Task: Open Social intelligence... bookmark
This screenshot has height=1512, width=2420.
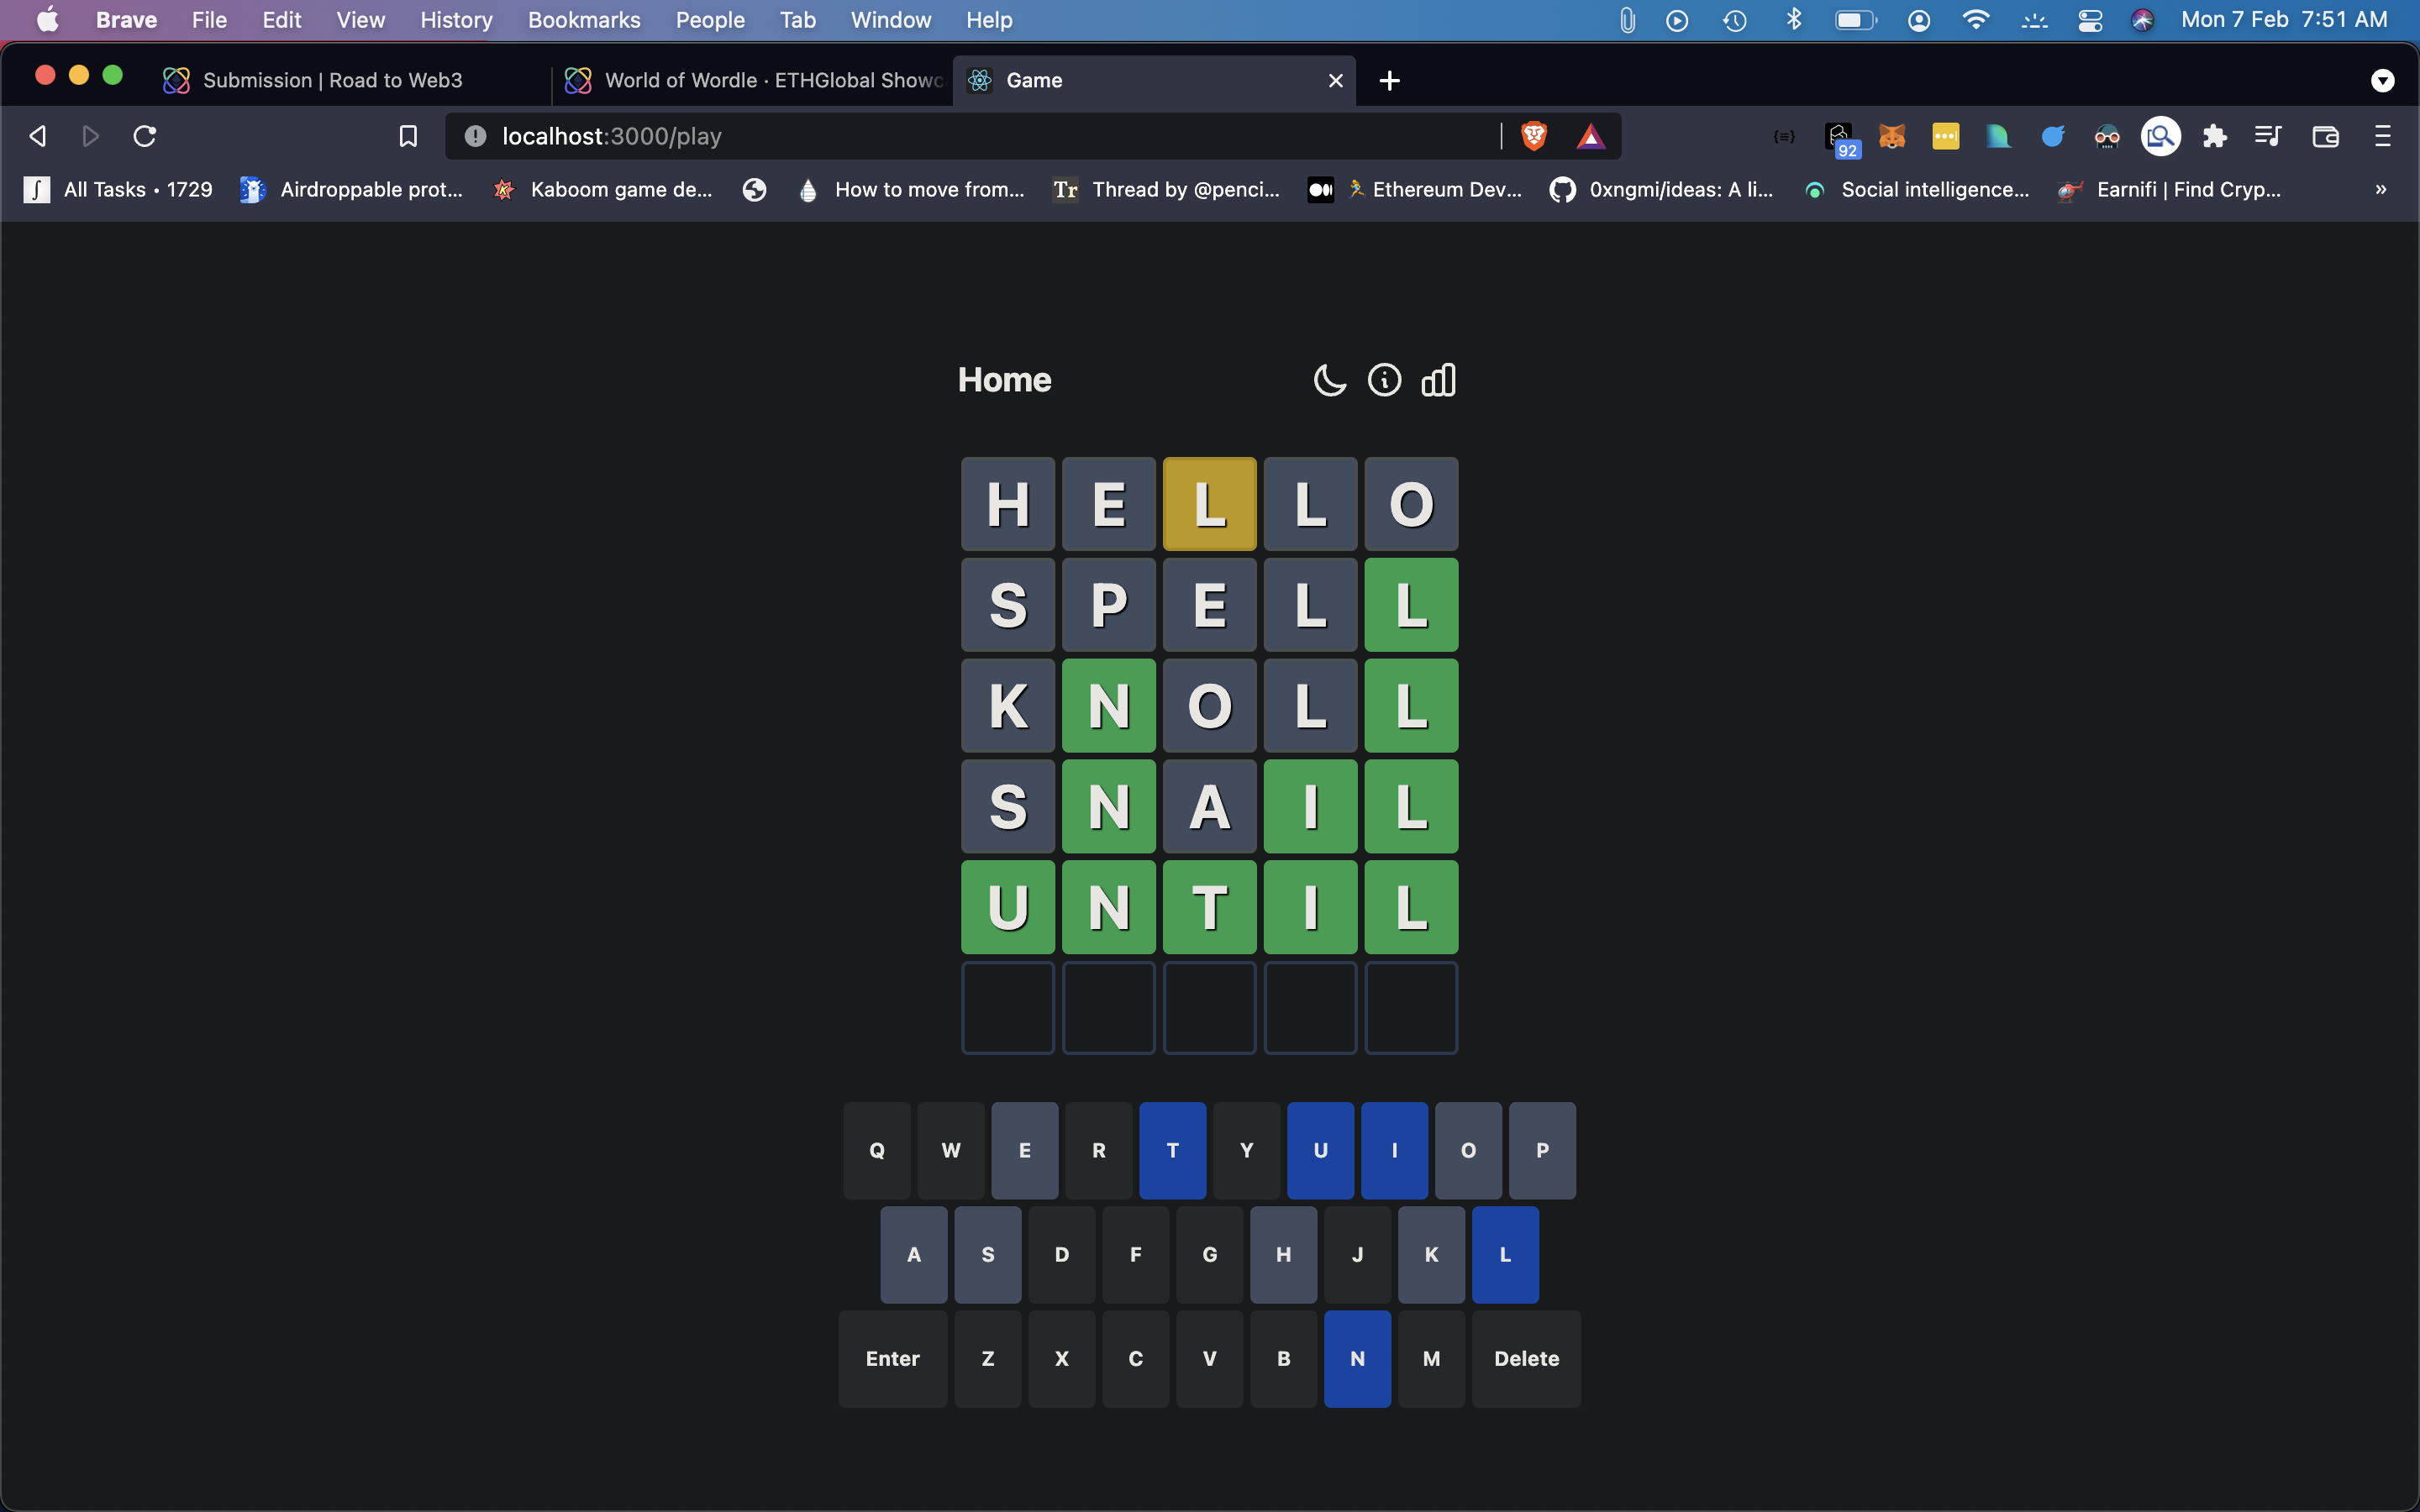Action: 1916,189
